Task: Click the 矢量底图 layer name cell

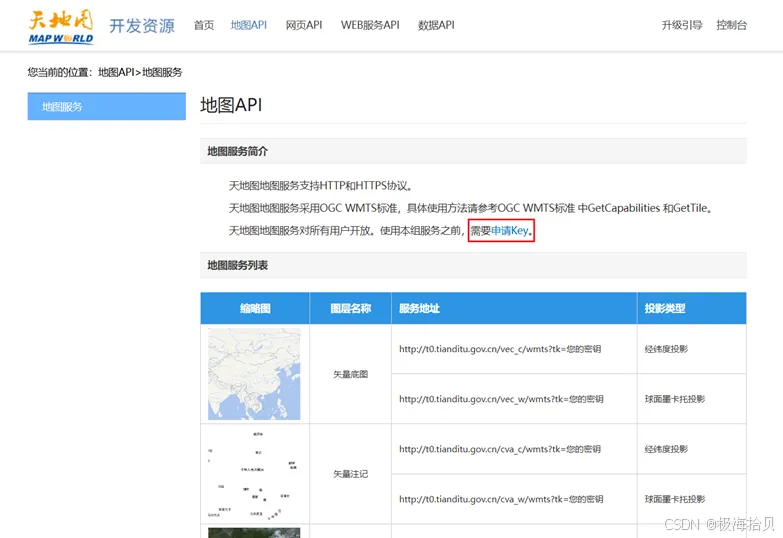Action: point(351,374)
